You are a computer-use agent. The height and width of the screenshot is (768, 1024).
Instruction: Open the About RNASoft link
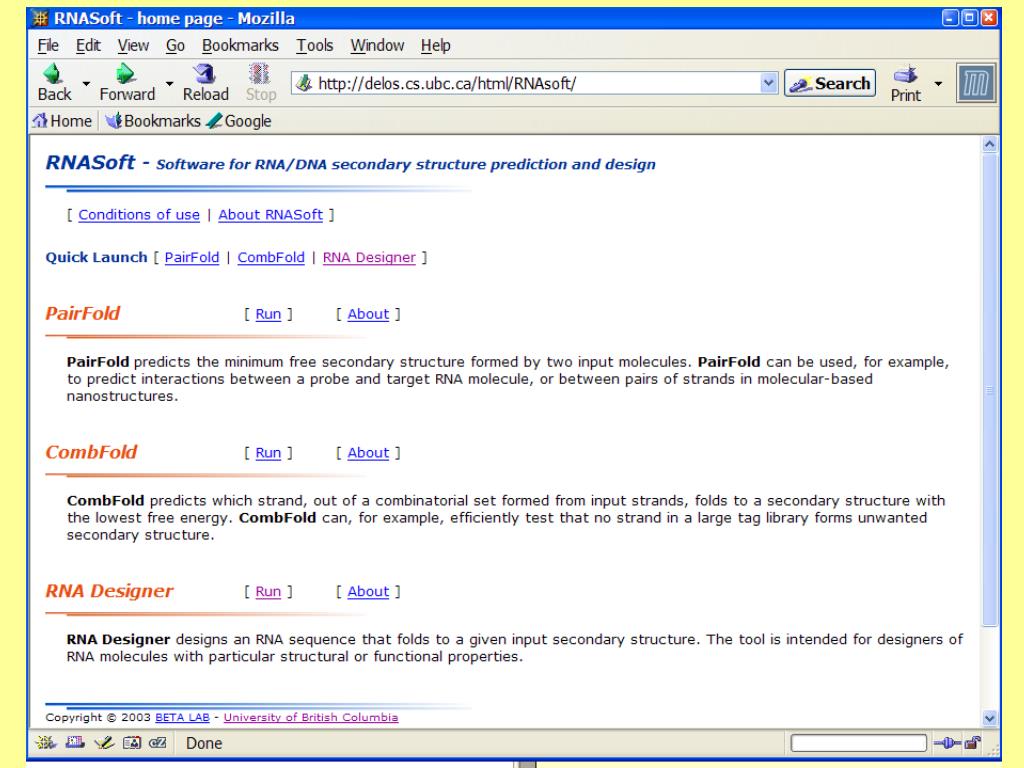270,215
